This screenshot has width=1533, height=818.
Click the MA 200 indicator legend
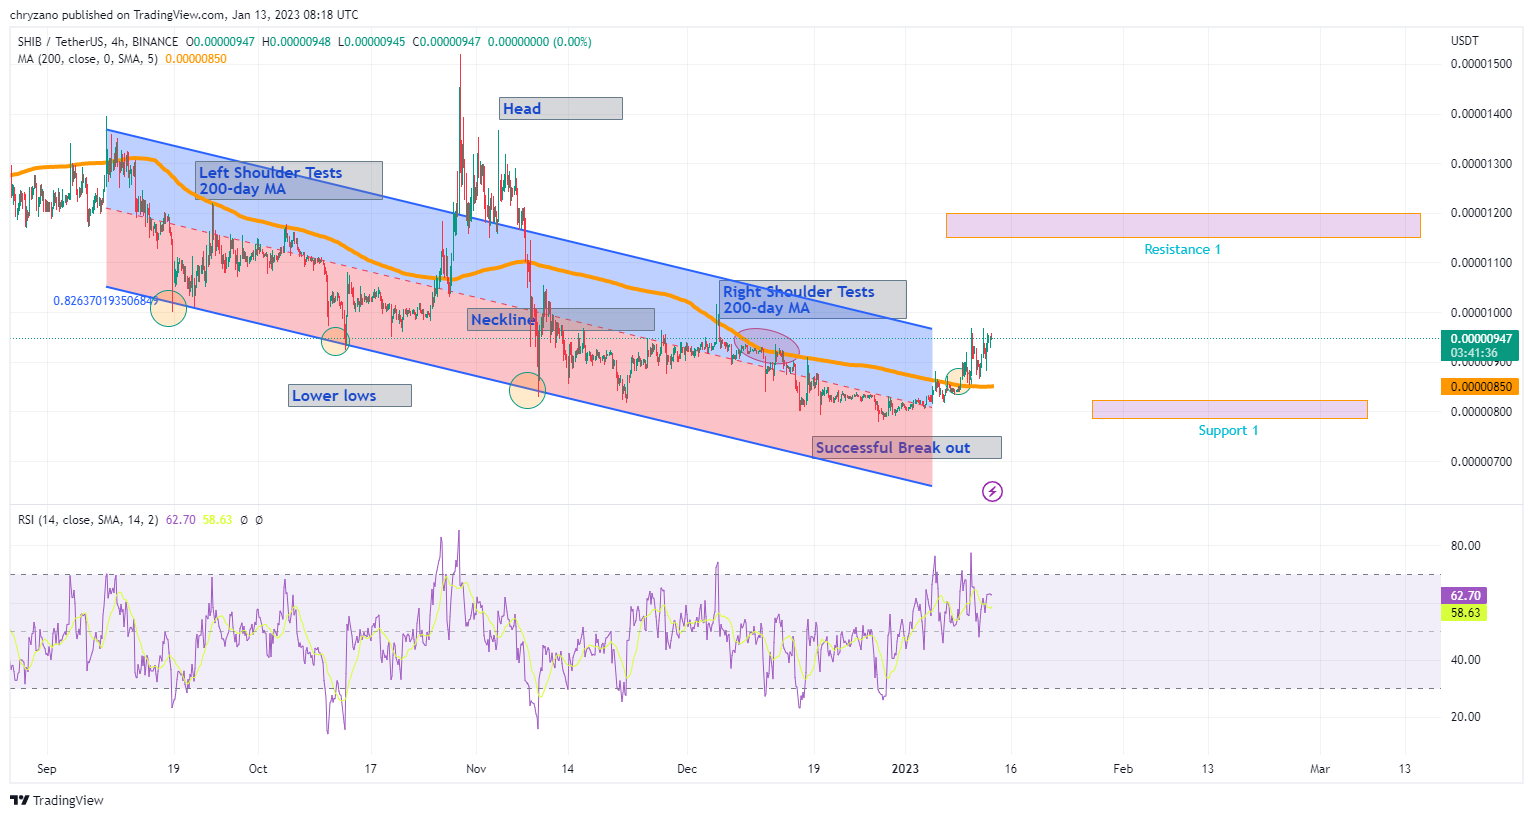[x=122, y=59]
